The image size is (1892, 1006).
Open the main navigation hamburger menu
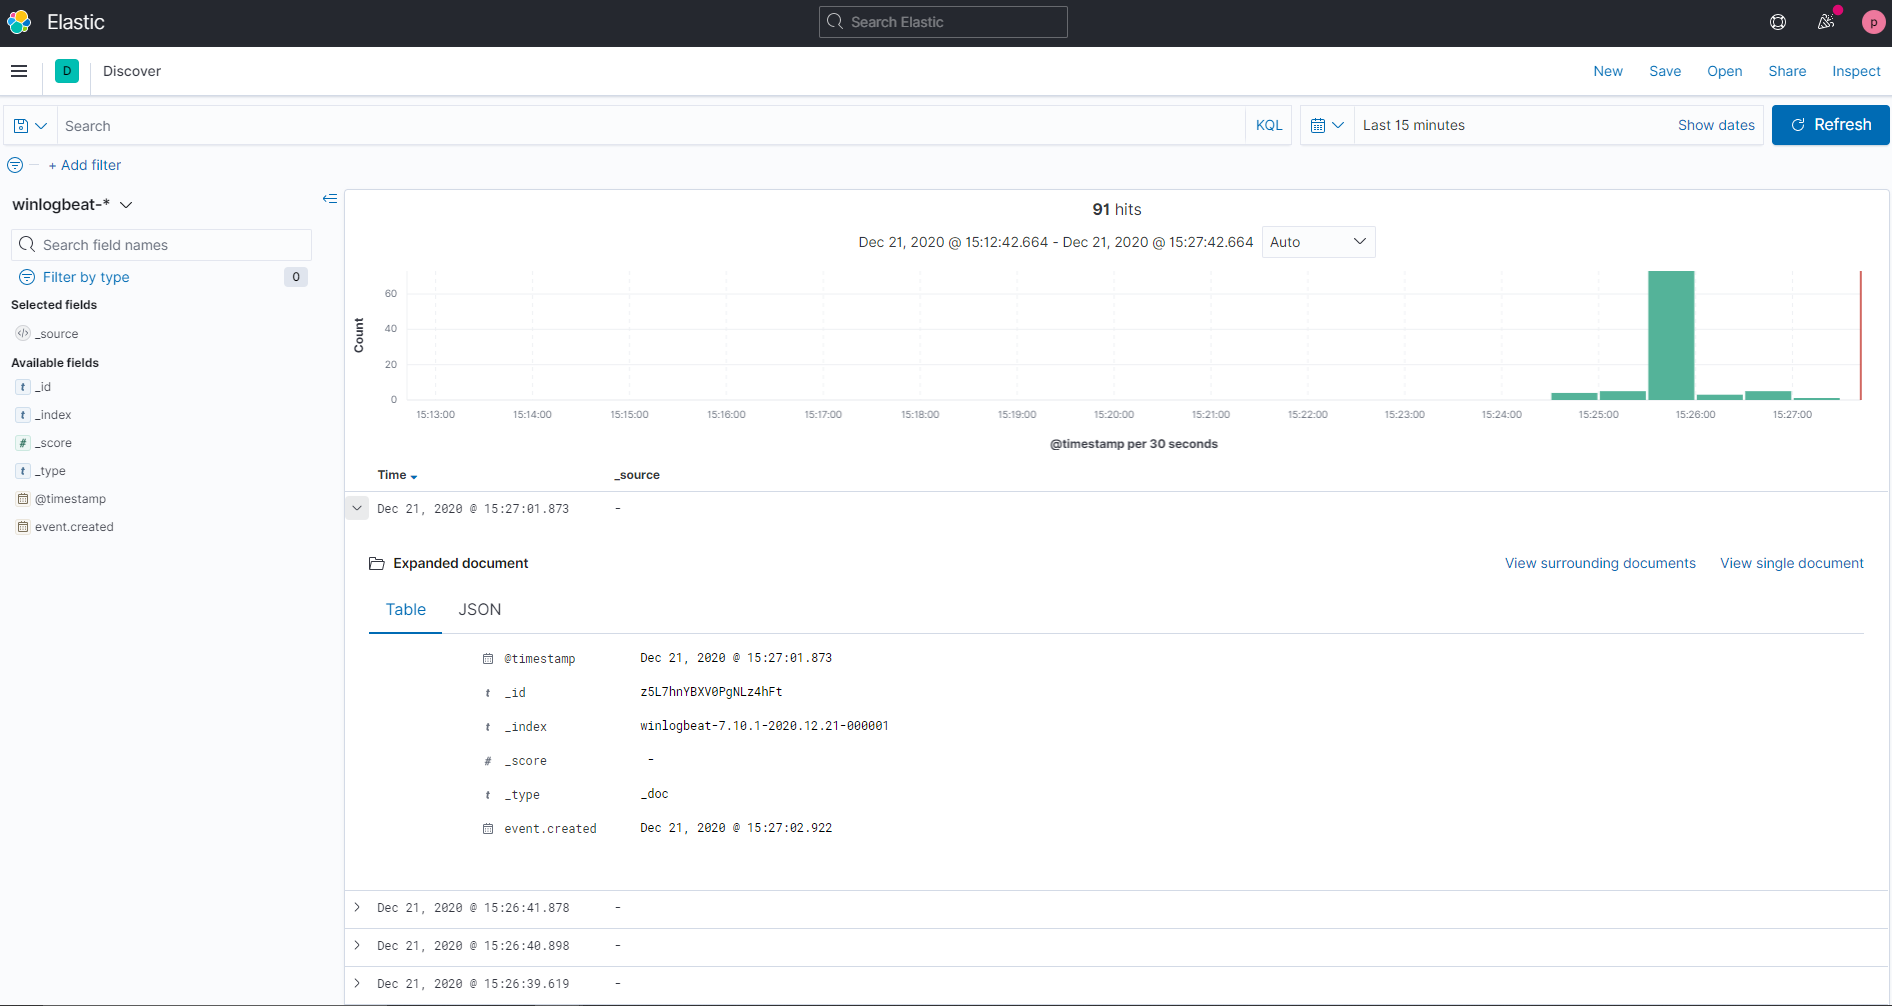click(18, 71)
